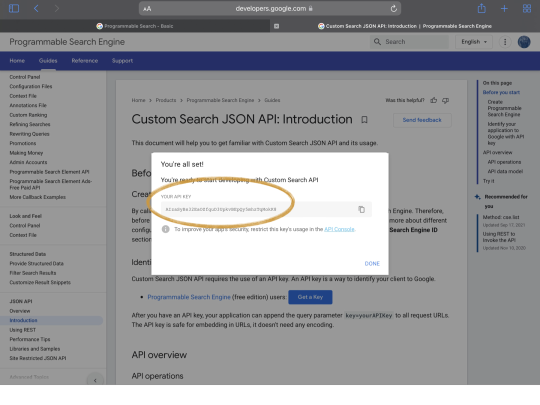Open the API Console link
This screenshot has width=540, height=405.
(x=339, y=229)
